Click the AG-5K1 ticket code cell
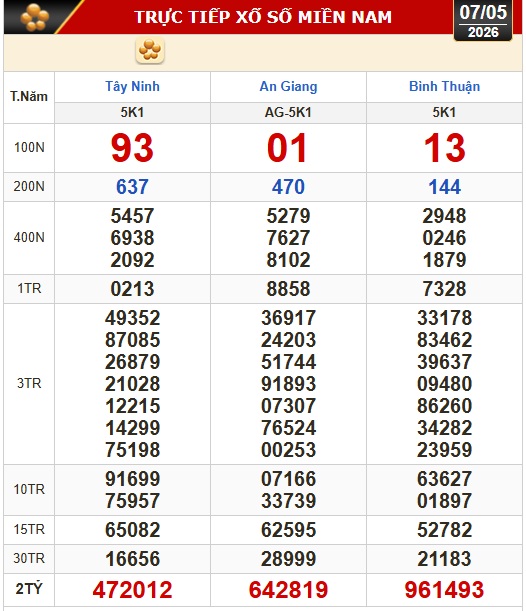Viewport: 526px width, 611px height. coord(288,113)
